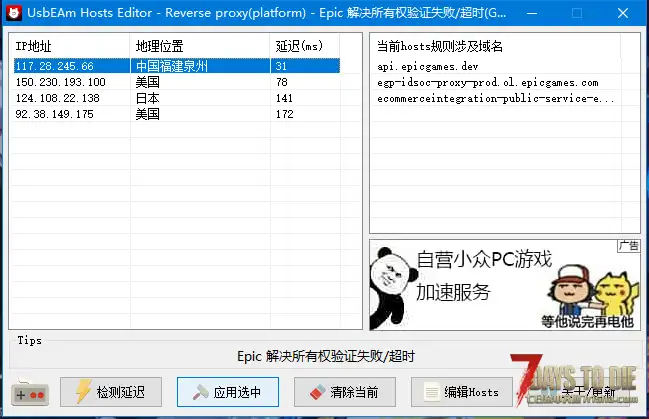Click the 广告 ad label tag
This screenshot has height=419, width=649.
coord(629,246)
